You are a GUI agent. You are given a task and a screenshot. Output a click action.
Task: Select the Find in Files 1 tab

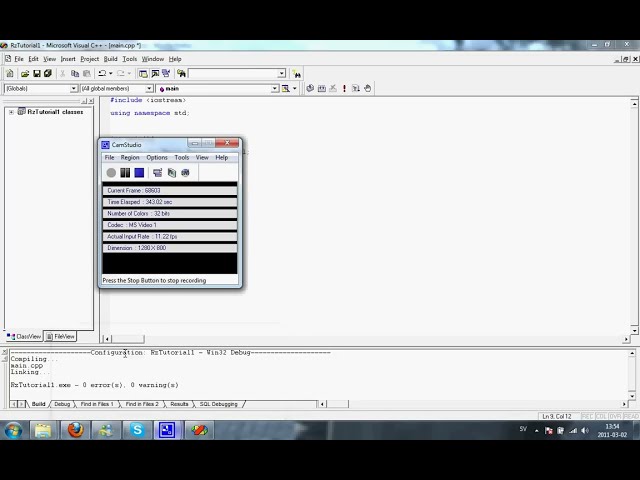[97, 404]
